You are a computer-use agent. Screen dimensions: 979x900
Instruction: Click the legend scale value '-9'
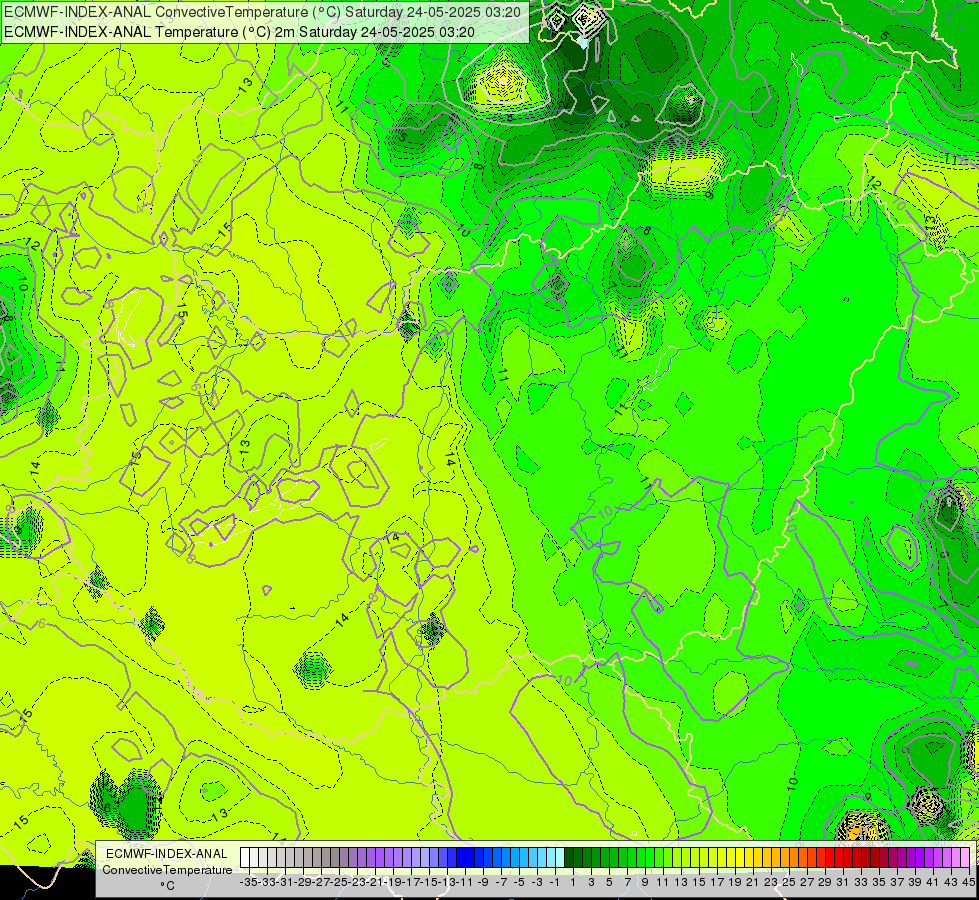[x=483, y=883]
